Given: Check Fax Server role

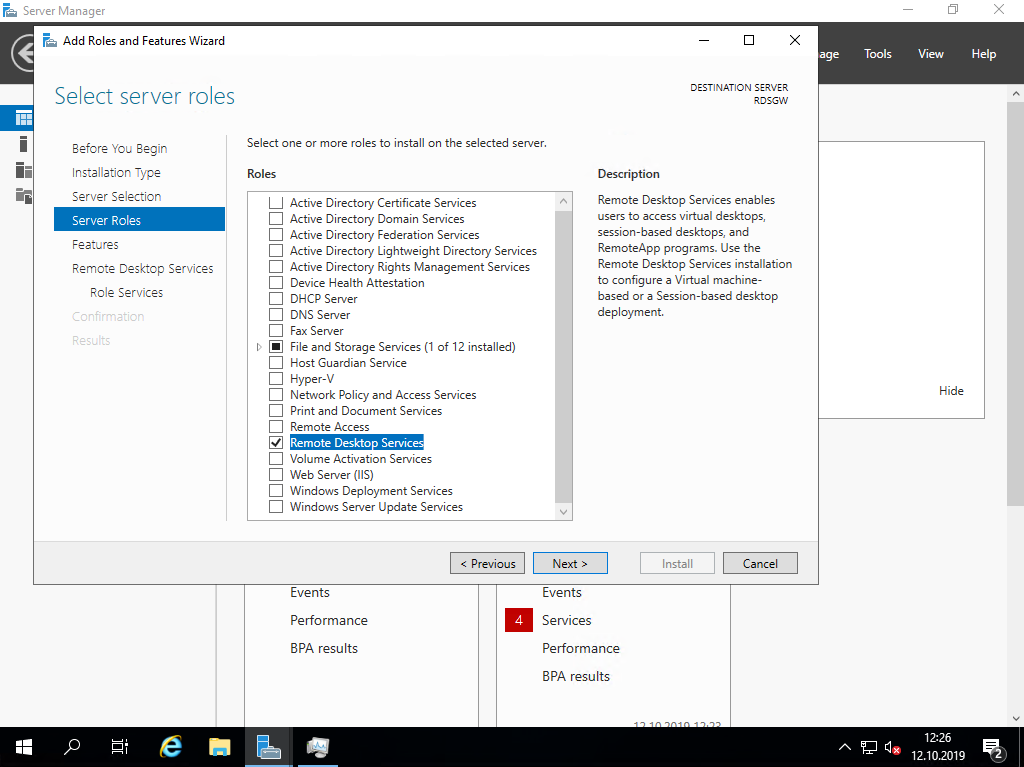Looking at the screenshot, I should (276, 331).
